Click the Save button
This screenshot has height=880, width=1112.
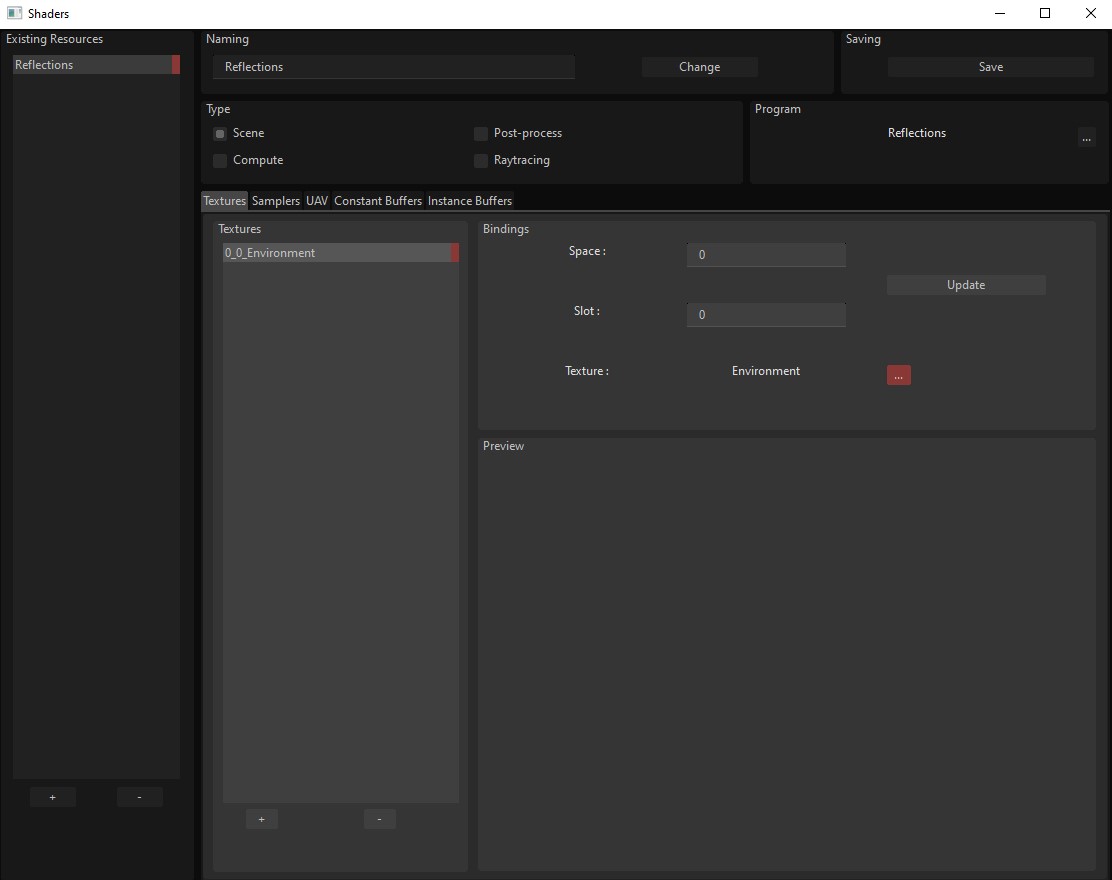(990, 67)
